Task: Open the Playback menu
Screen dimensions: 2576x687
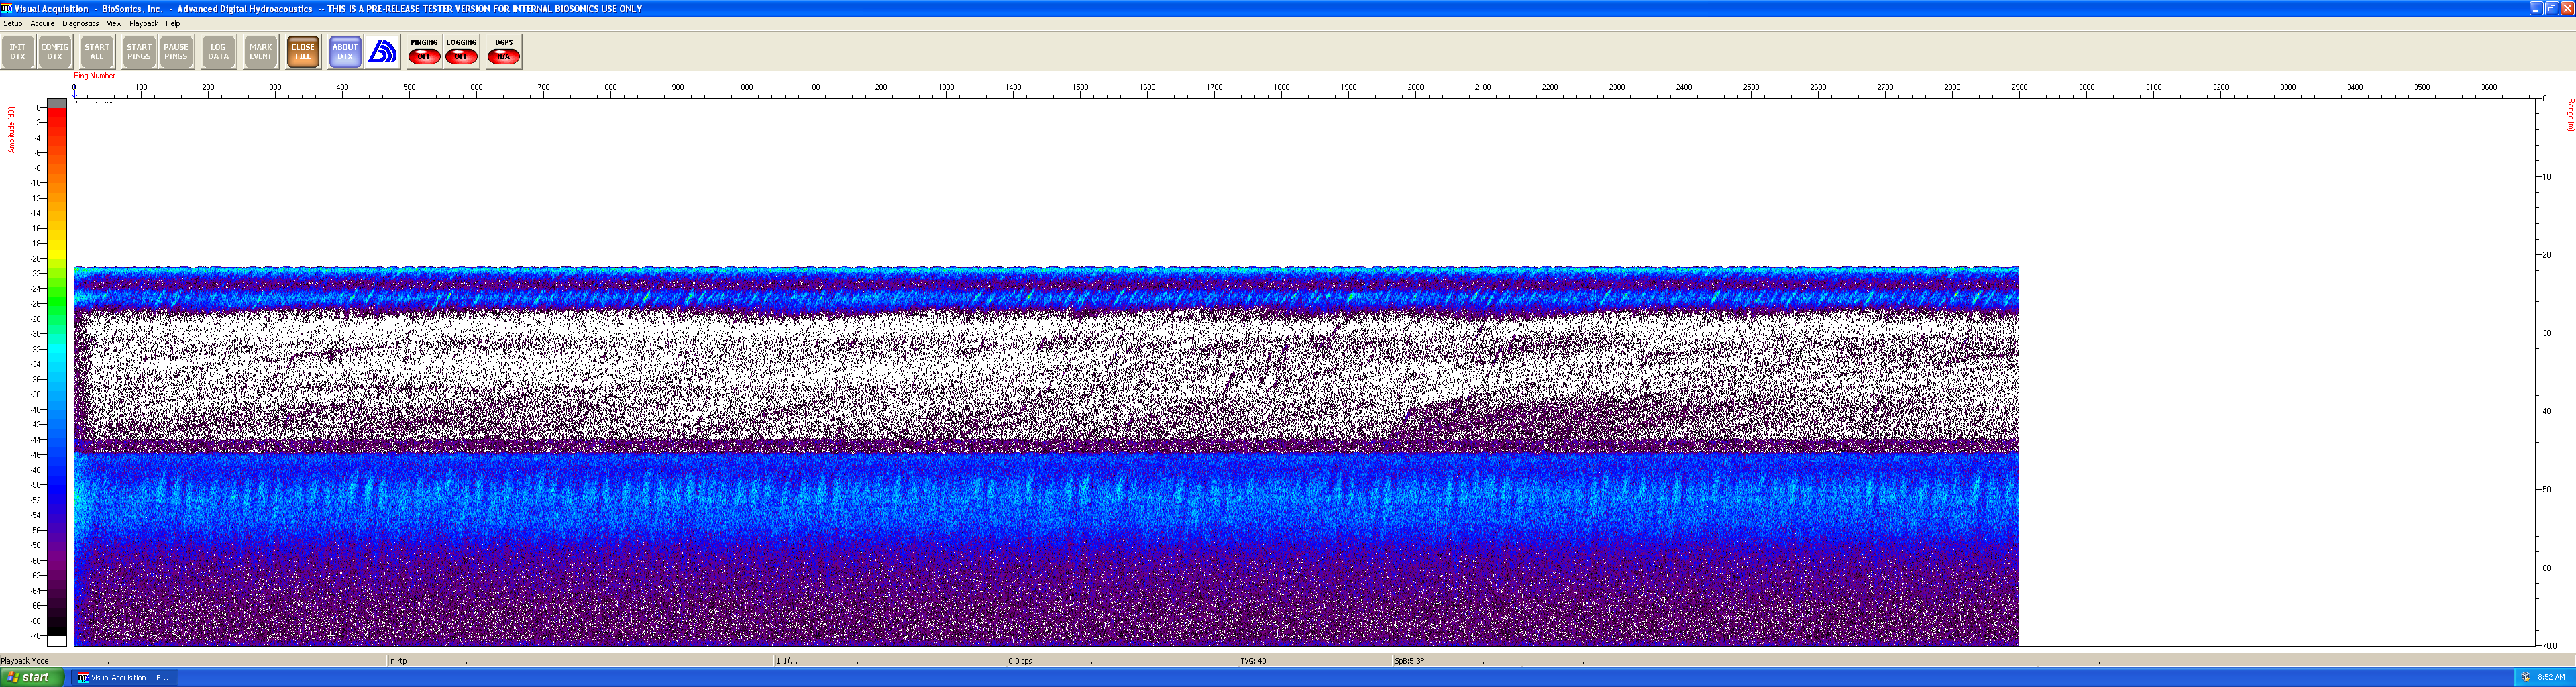Action: point(143,23)
